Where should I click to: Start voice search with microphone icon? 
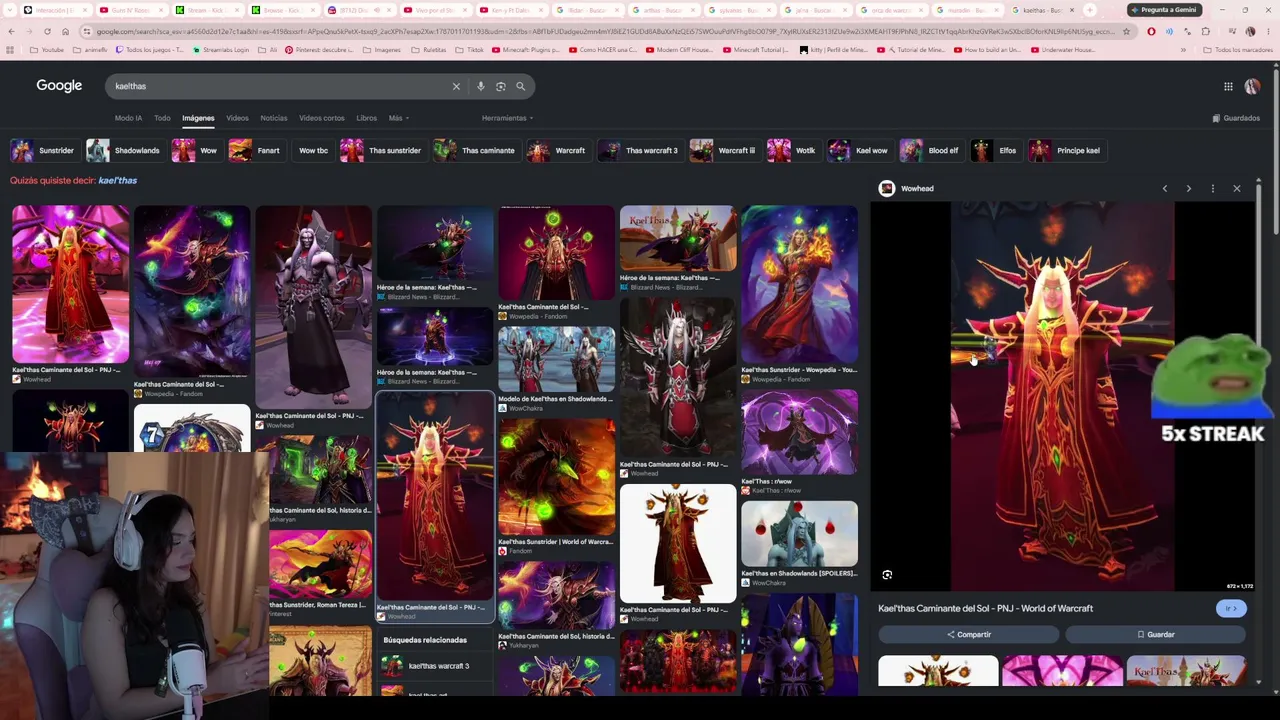(x=480, y=86)
